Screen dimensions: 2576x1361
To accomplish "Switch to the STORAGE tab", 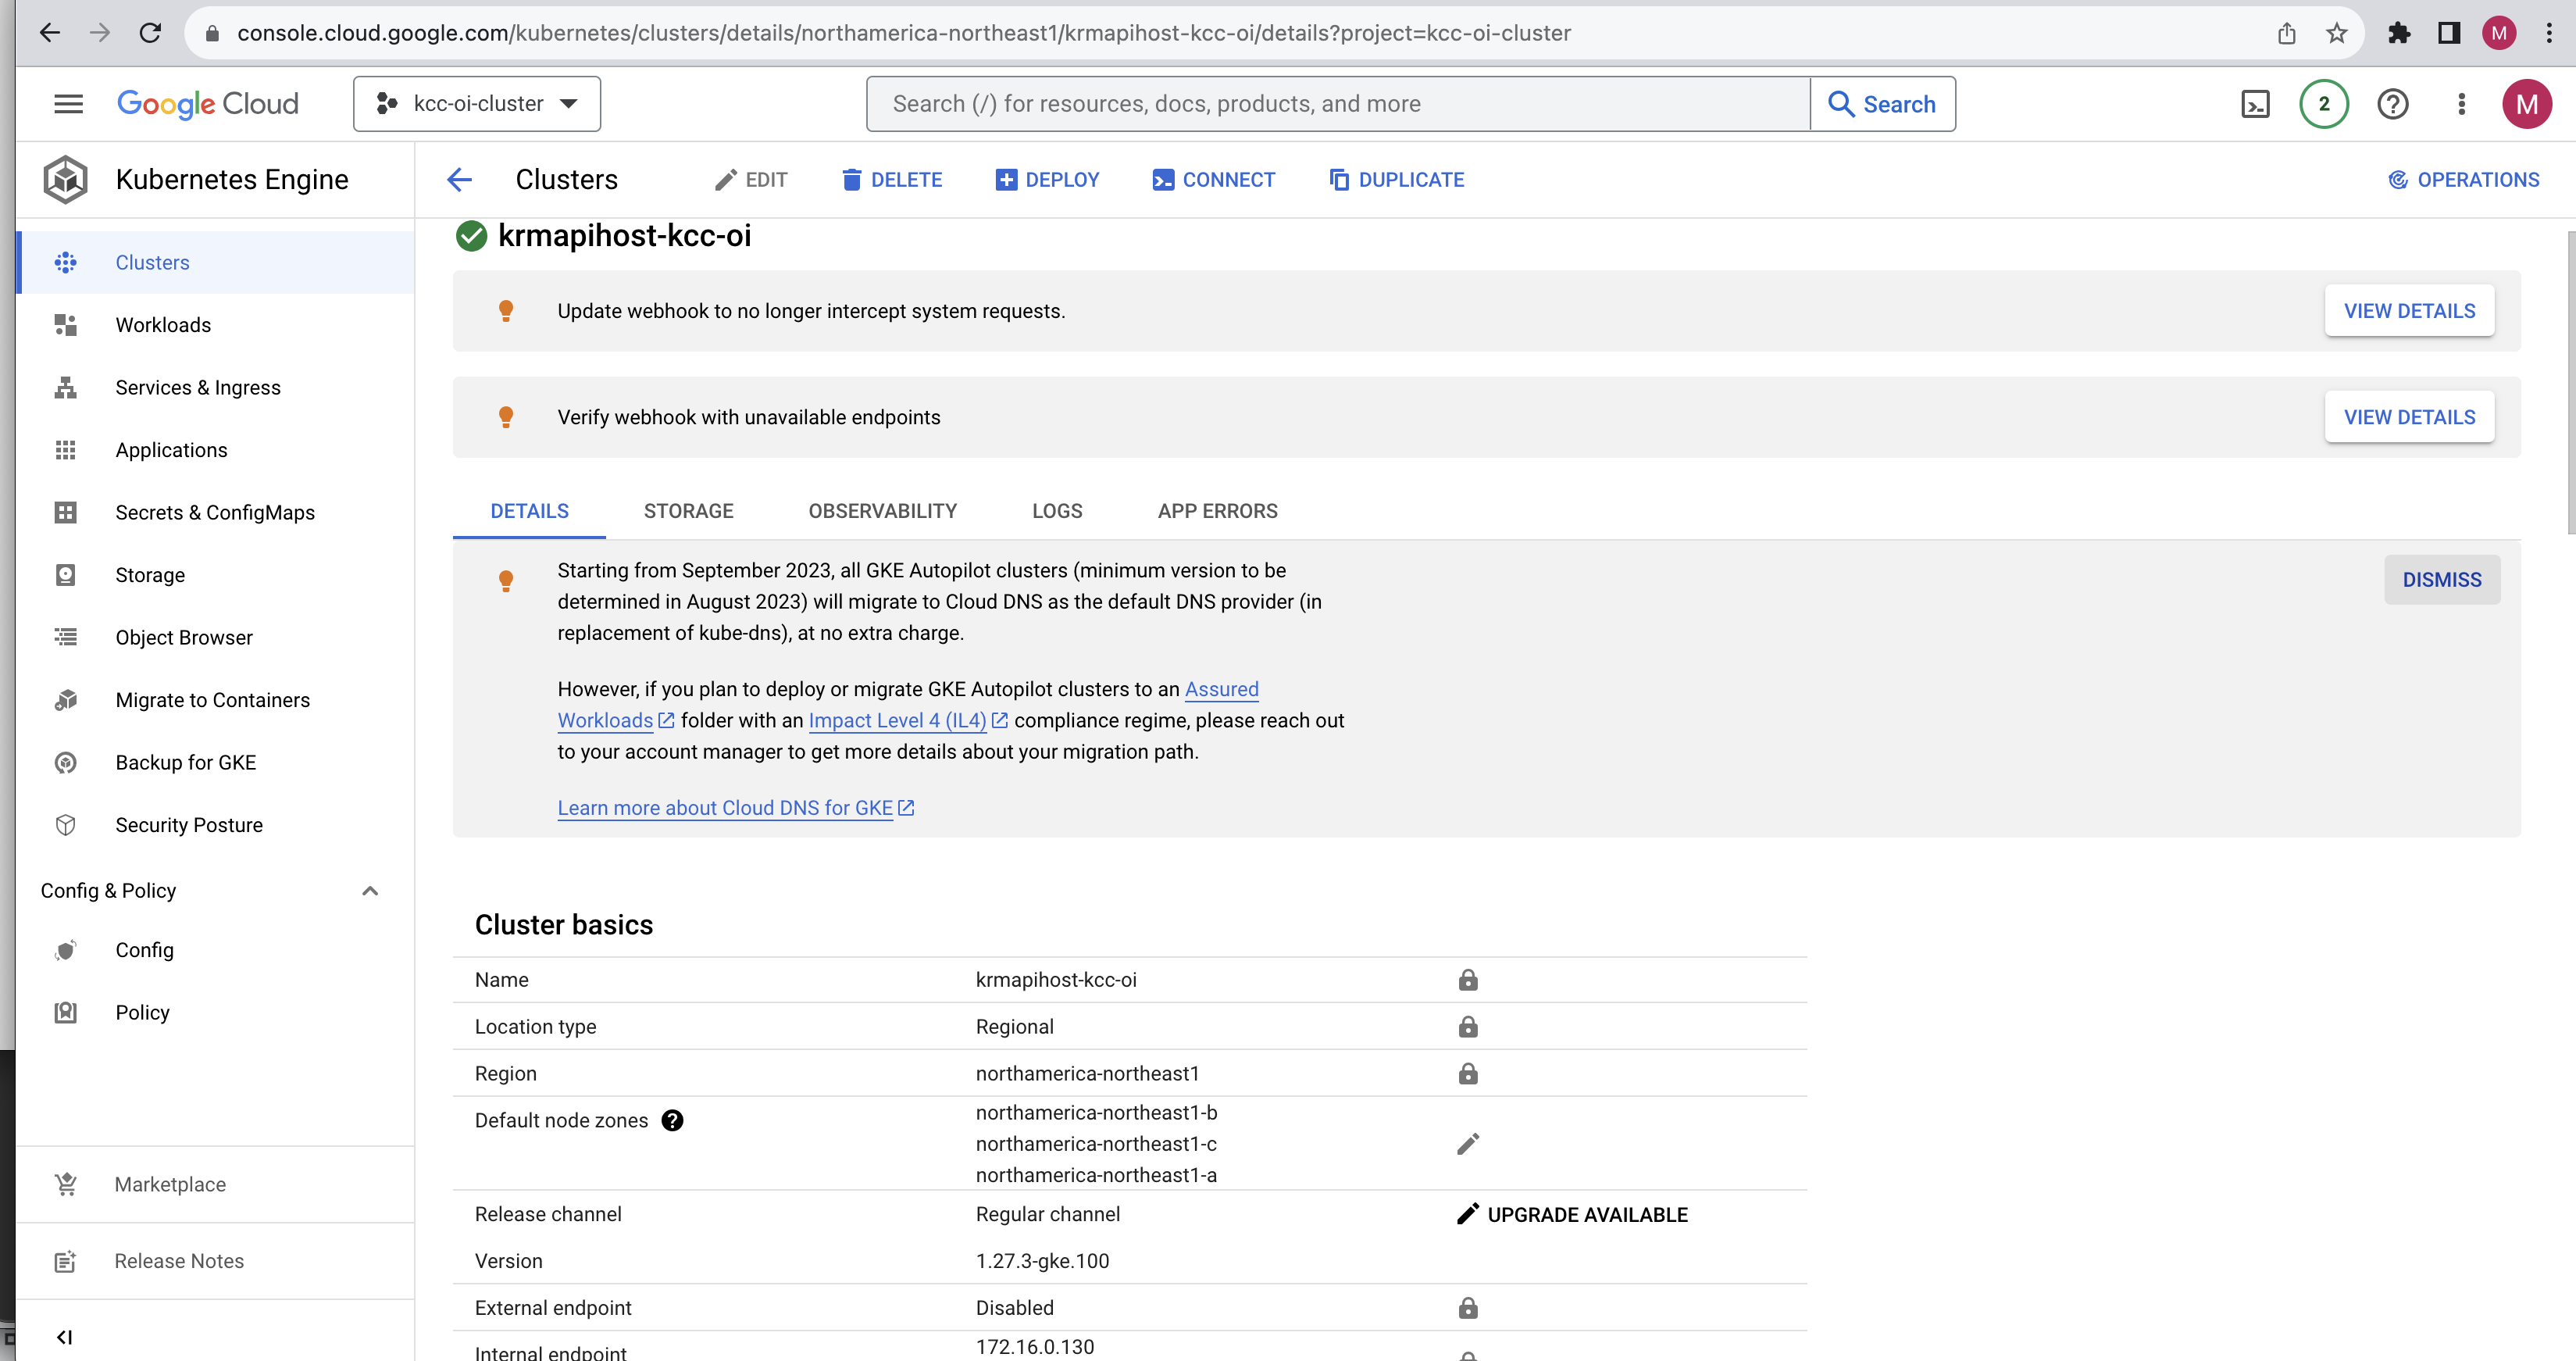I will 688,510.
